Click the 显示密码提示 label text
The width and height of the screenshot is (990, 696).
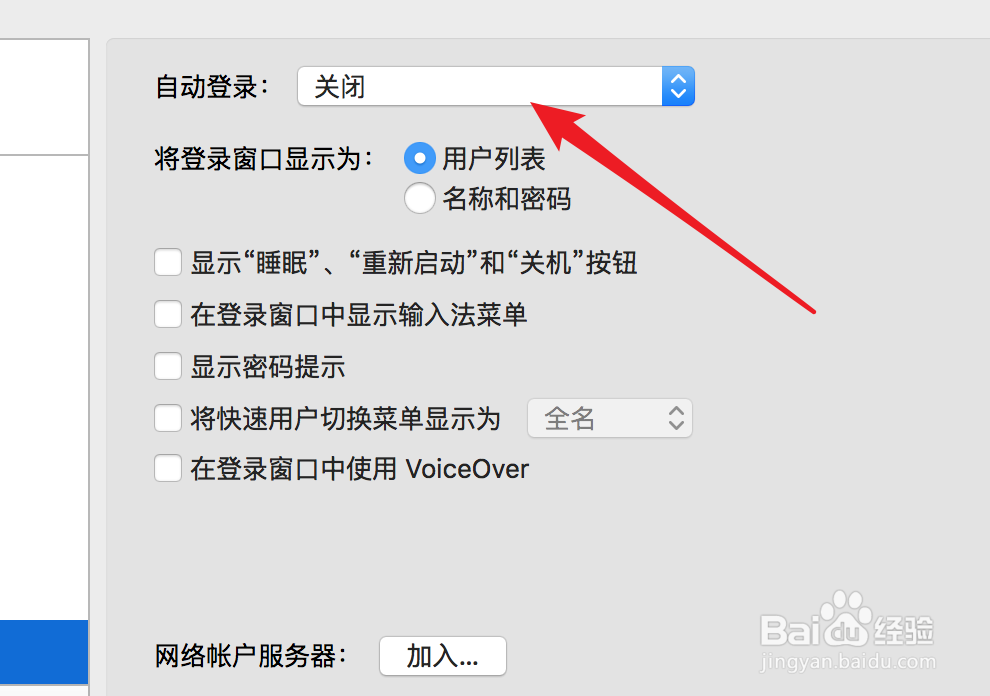pyautogui.click(x=268, y=366)
